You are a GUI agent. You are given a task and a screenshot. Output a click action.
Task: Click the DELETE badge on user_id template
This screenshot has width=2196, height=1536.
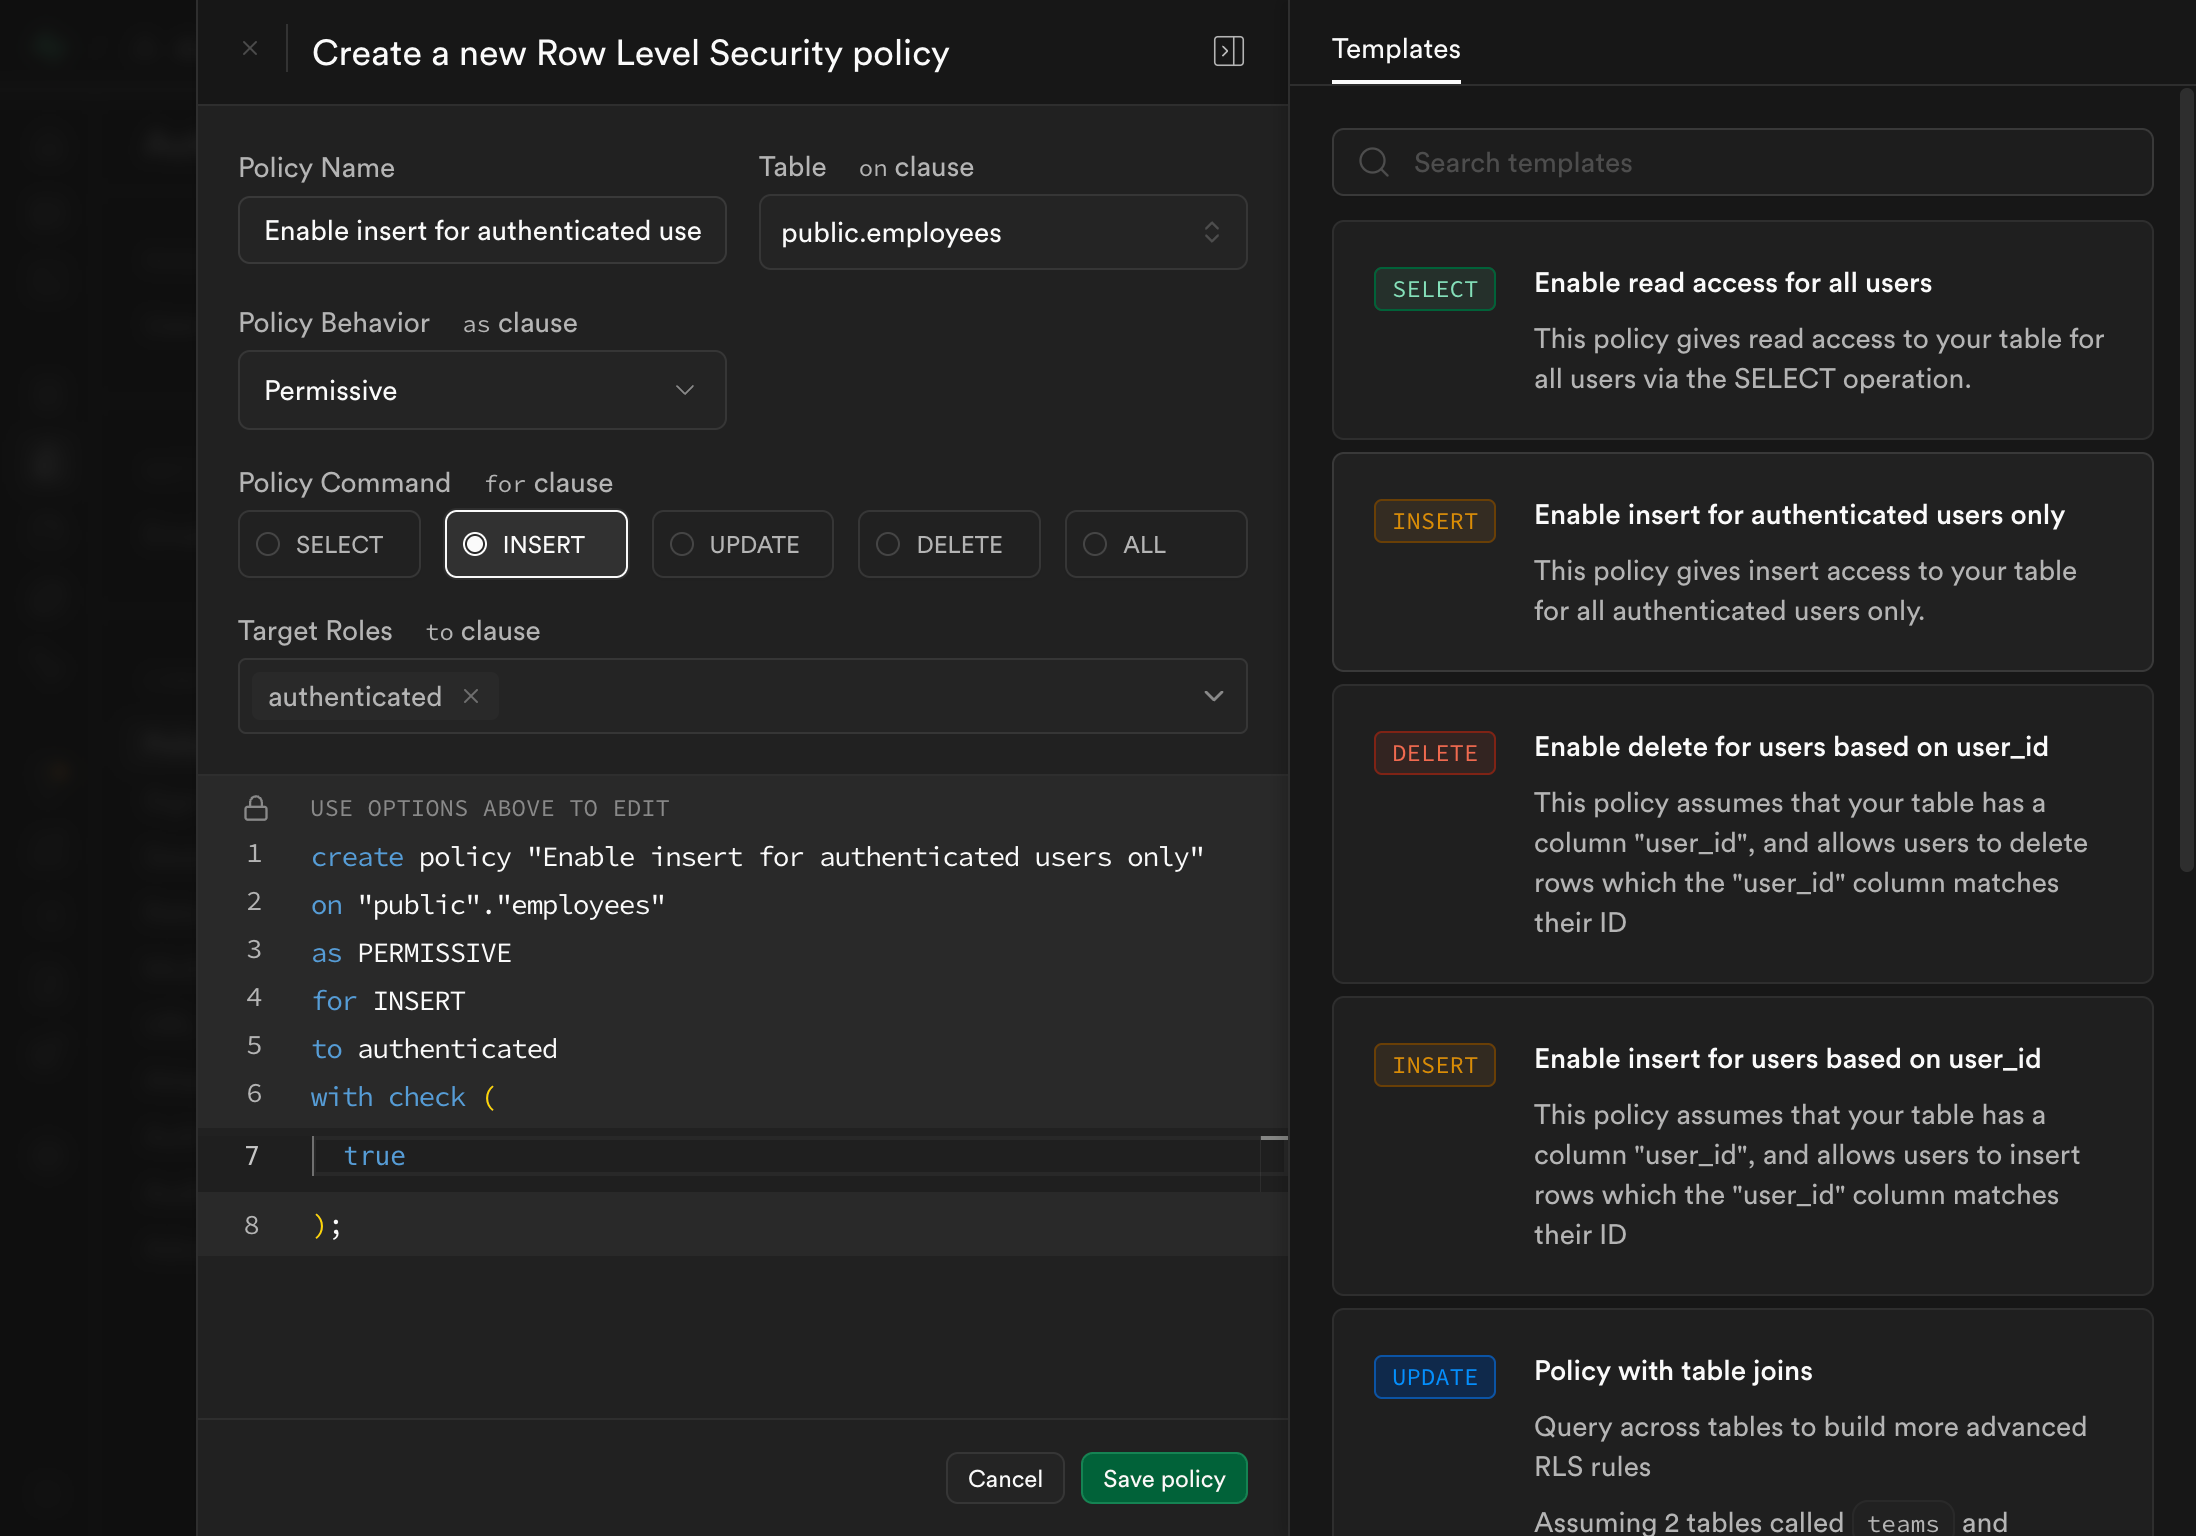coord(1434,753)
